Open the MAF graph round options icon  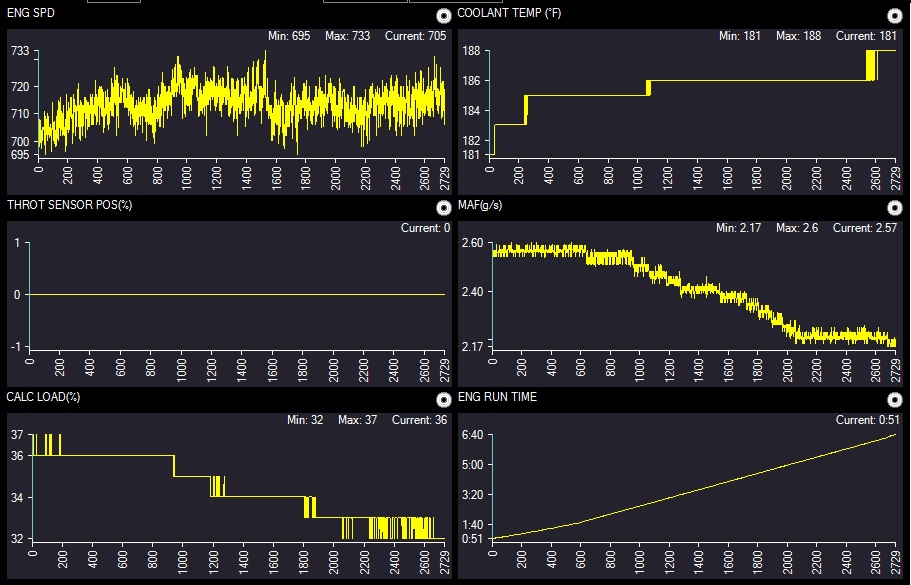tap(895, 207)
